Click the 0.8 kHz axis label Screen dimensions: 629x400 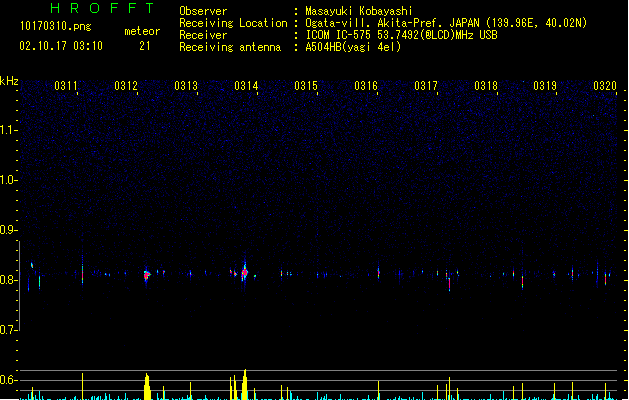click(x=8, y=280)
